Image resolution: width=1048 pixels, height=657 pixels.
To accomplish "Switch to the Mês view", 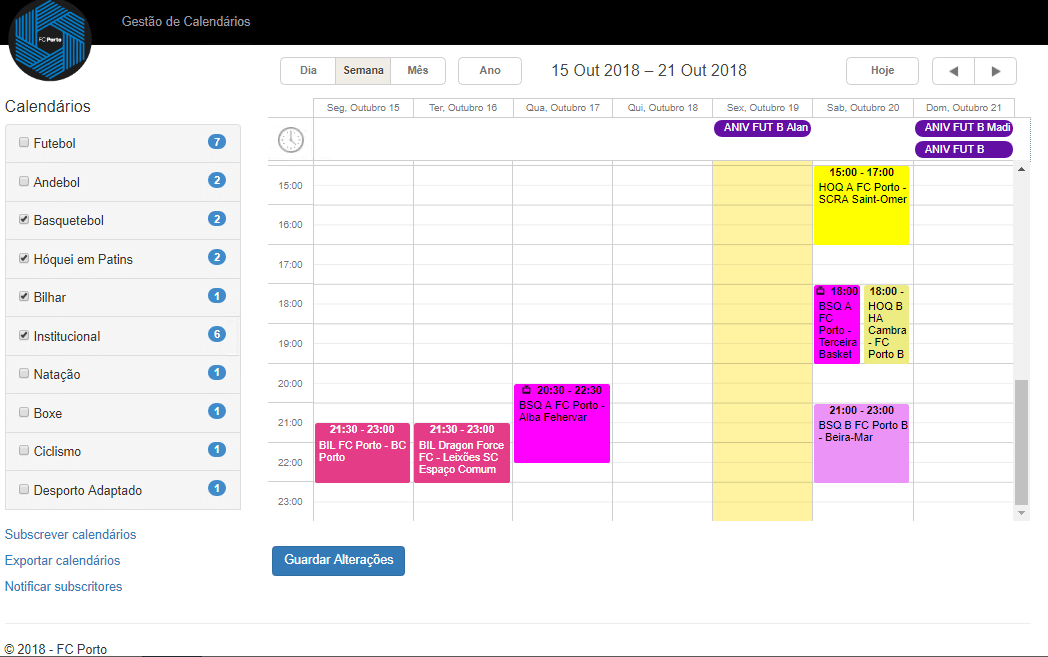I will [x=417, y=70].
